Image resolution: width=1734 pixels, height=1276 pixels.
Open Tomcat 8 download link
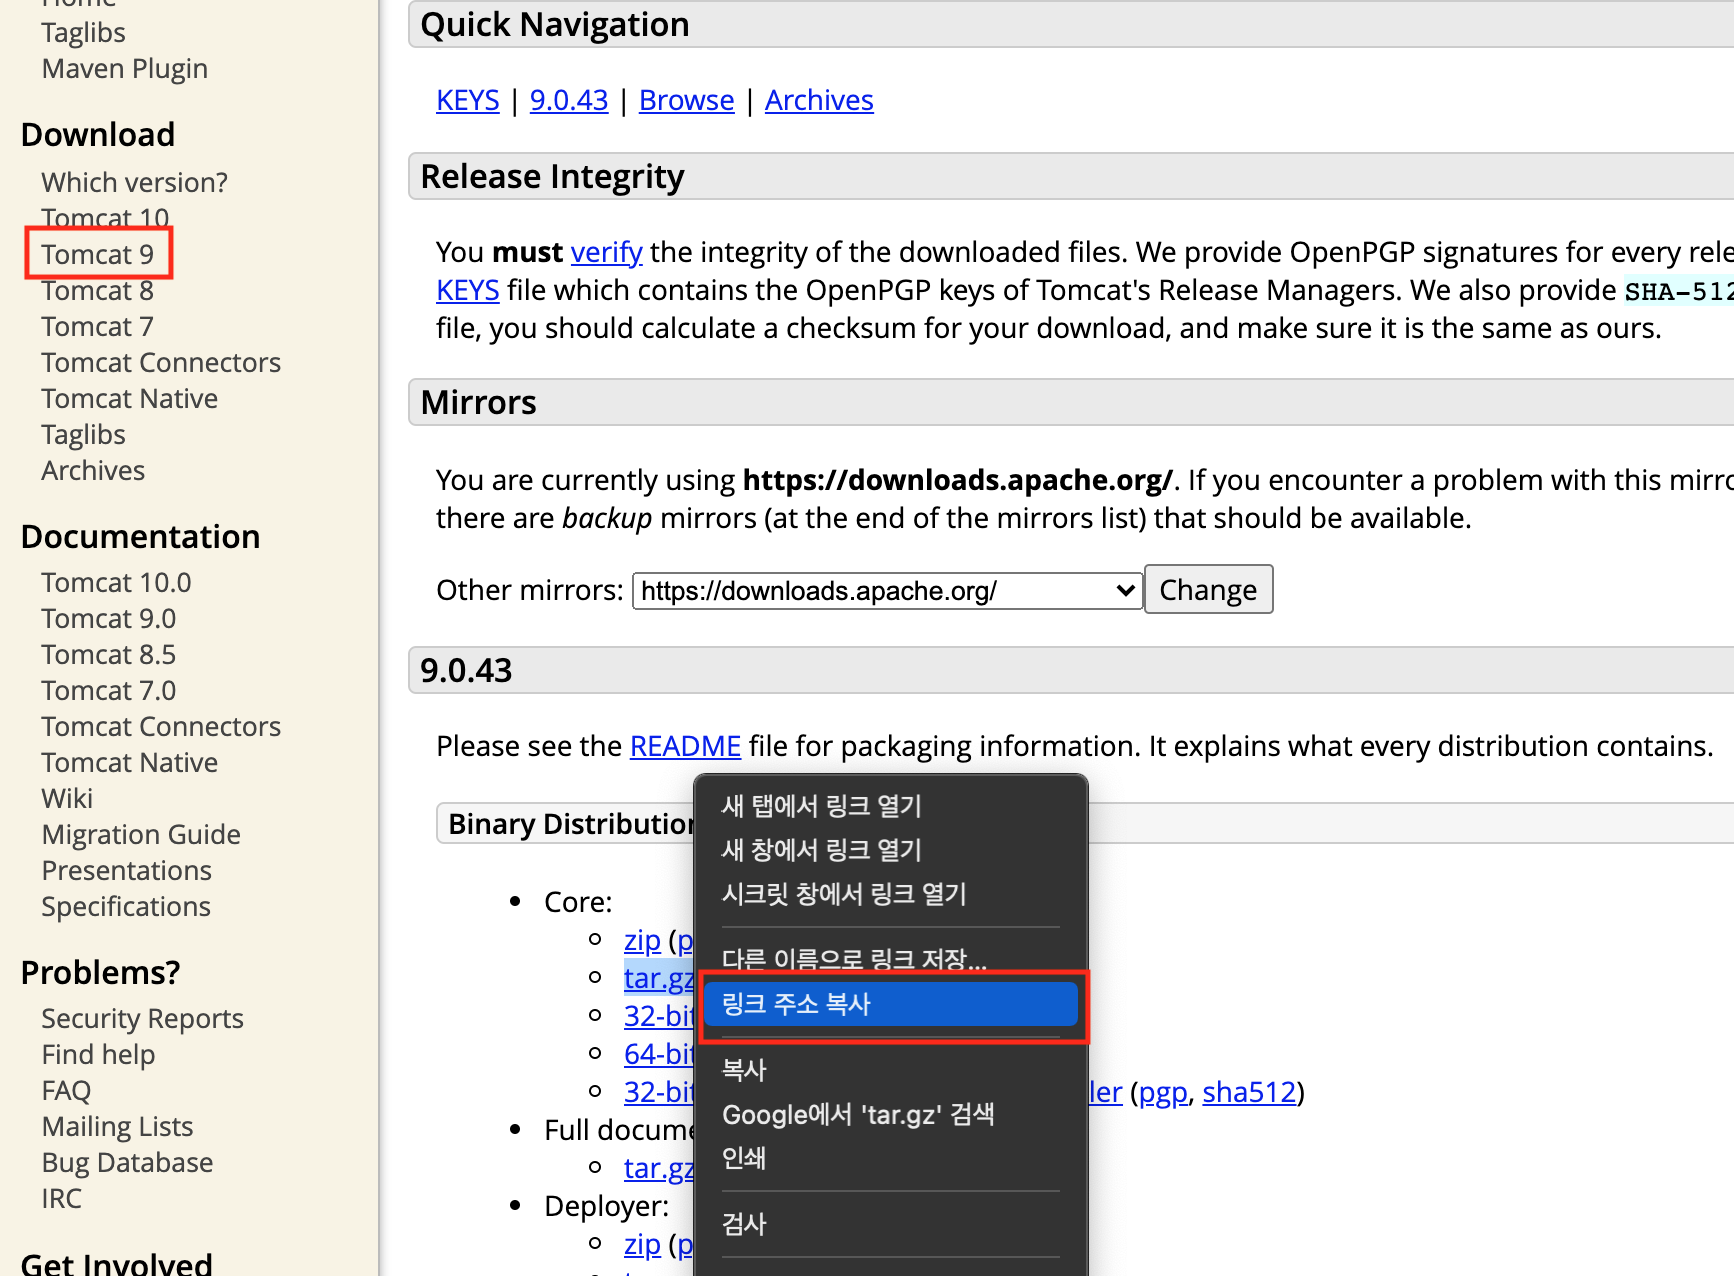pos(97,290)
